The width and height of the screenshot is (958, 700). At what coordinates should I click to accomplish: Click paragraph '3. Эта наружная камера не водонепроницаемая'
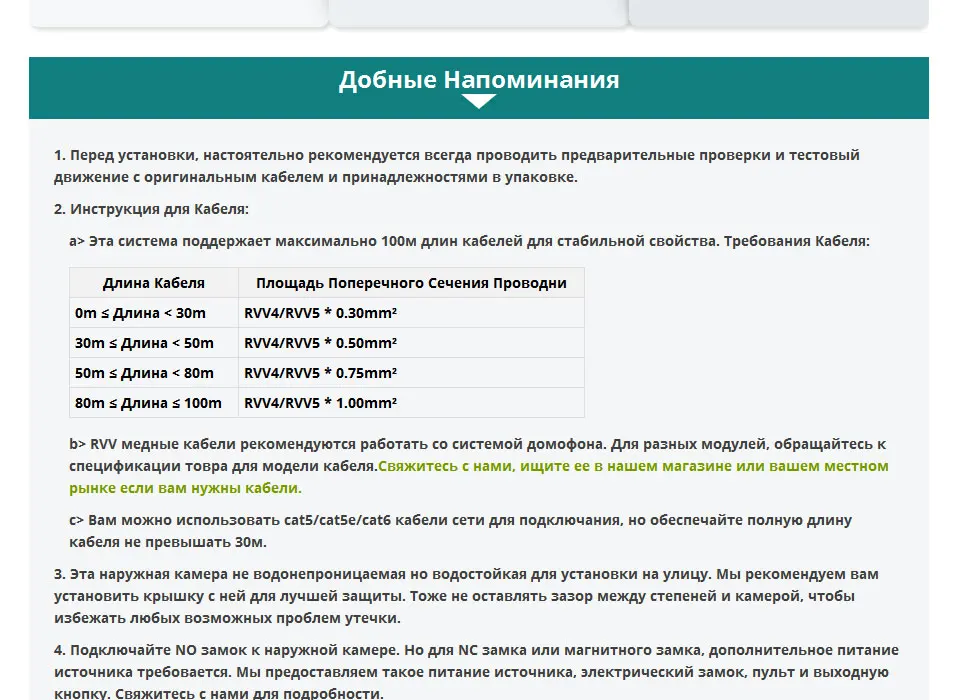coord(466,596)
